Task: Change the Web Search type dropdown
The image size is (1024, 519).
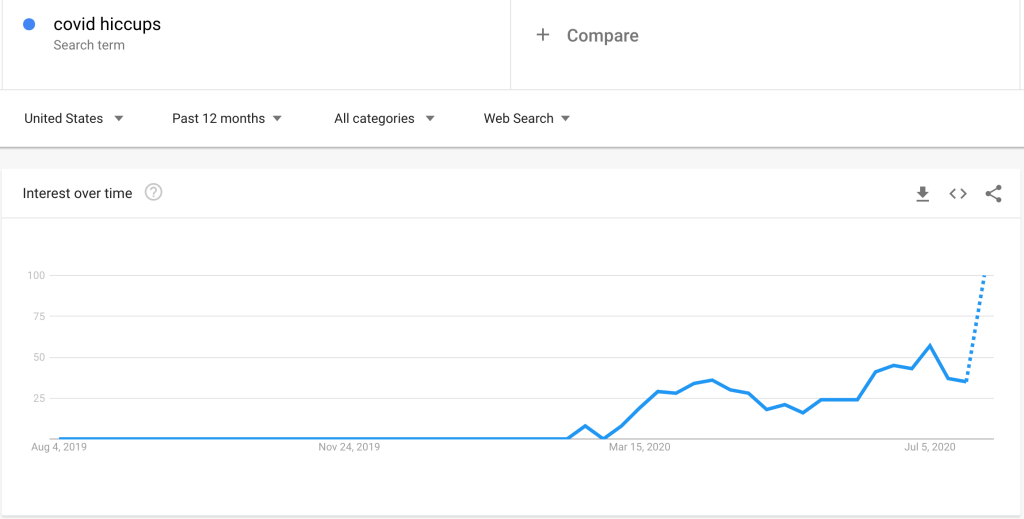Action: tap(526, 118)
